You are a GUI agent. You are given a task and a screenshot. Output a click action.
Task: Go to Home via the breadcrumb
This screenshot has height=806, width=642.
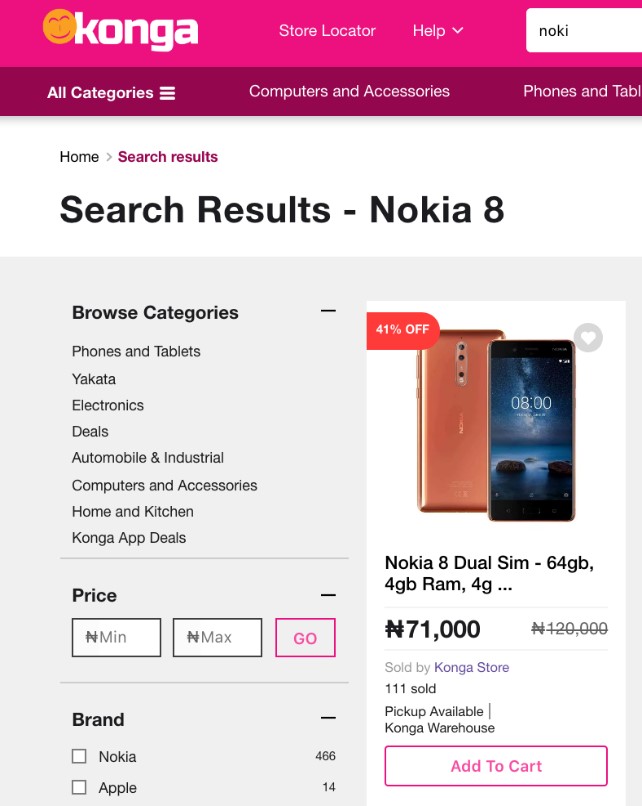79,157
